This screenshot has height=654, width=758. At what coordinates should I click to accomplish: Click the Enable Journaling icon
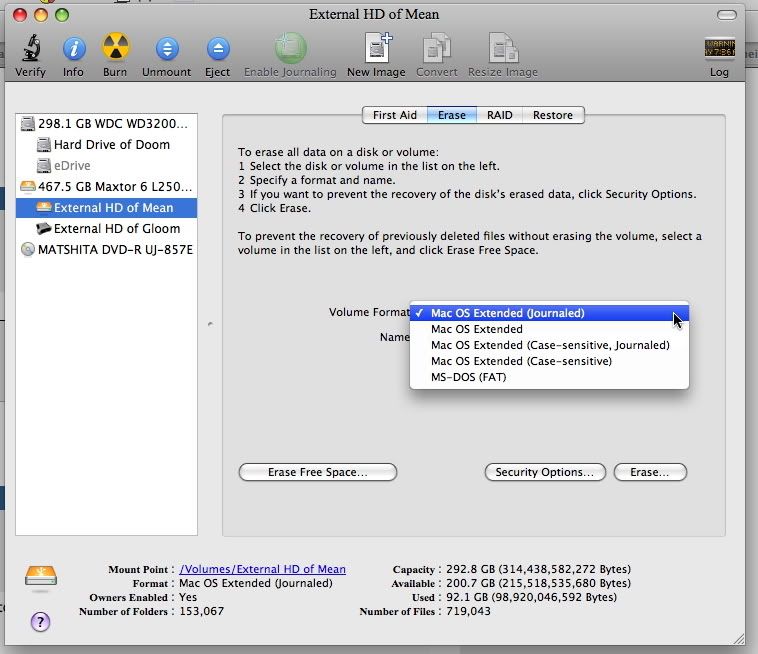click(291, 48)
